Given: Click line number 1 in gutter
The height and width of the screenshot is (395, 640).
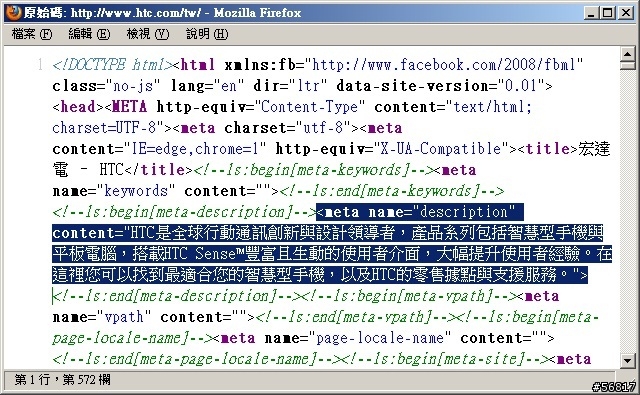Looking at the screenshot, I should (40, 64).
